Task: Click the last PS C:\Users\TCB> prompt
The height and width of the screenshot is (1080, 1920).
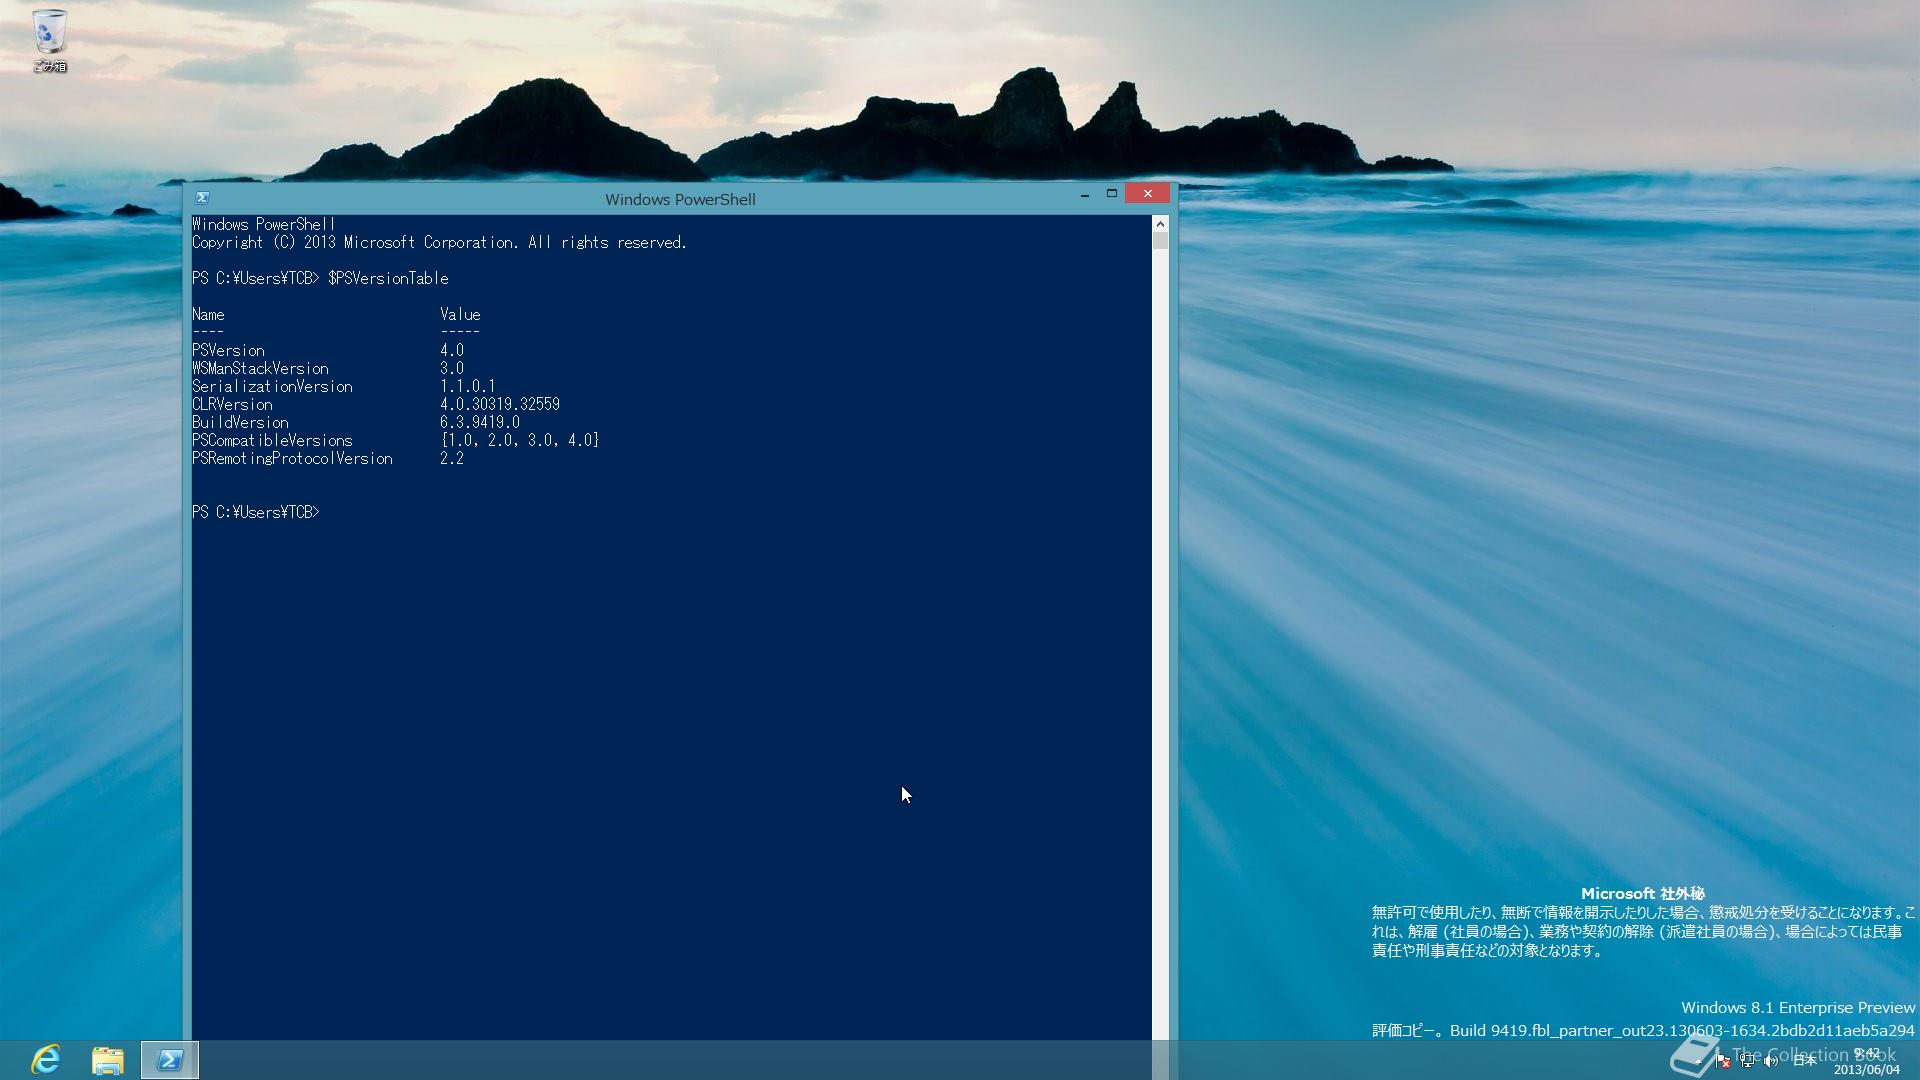Action: [256, 512]
